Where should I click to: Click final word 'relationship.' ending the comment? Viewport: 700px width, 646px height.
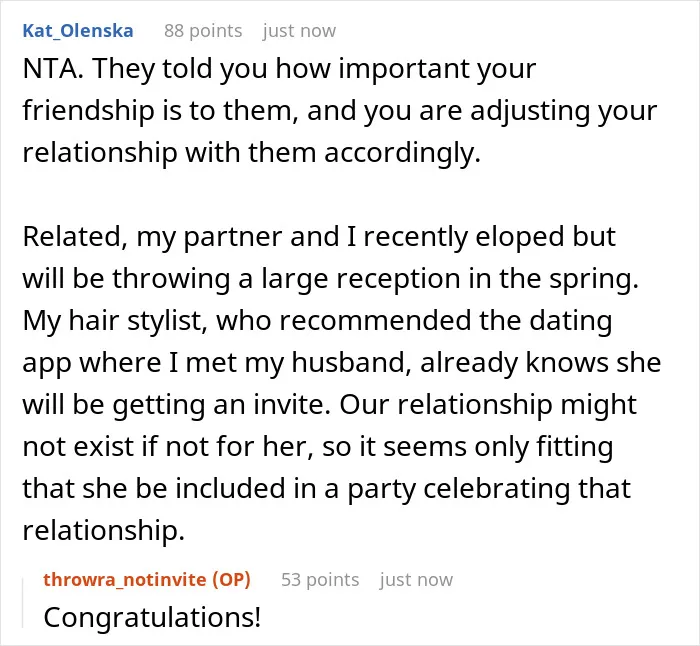(x=104, y=530)
